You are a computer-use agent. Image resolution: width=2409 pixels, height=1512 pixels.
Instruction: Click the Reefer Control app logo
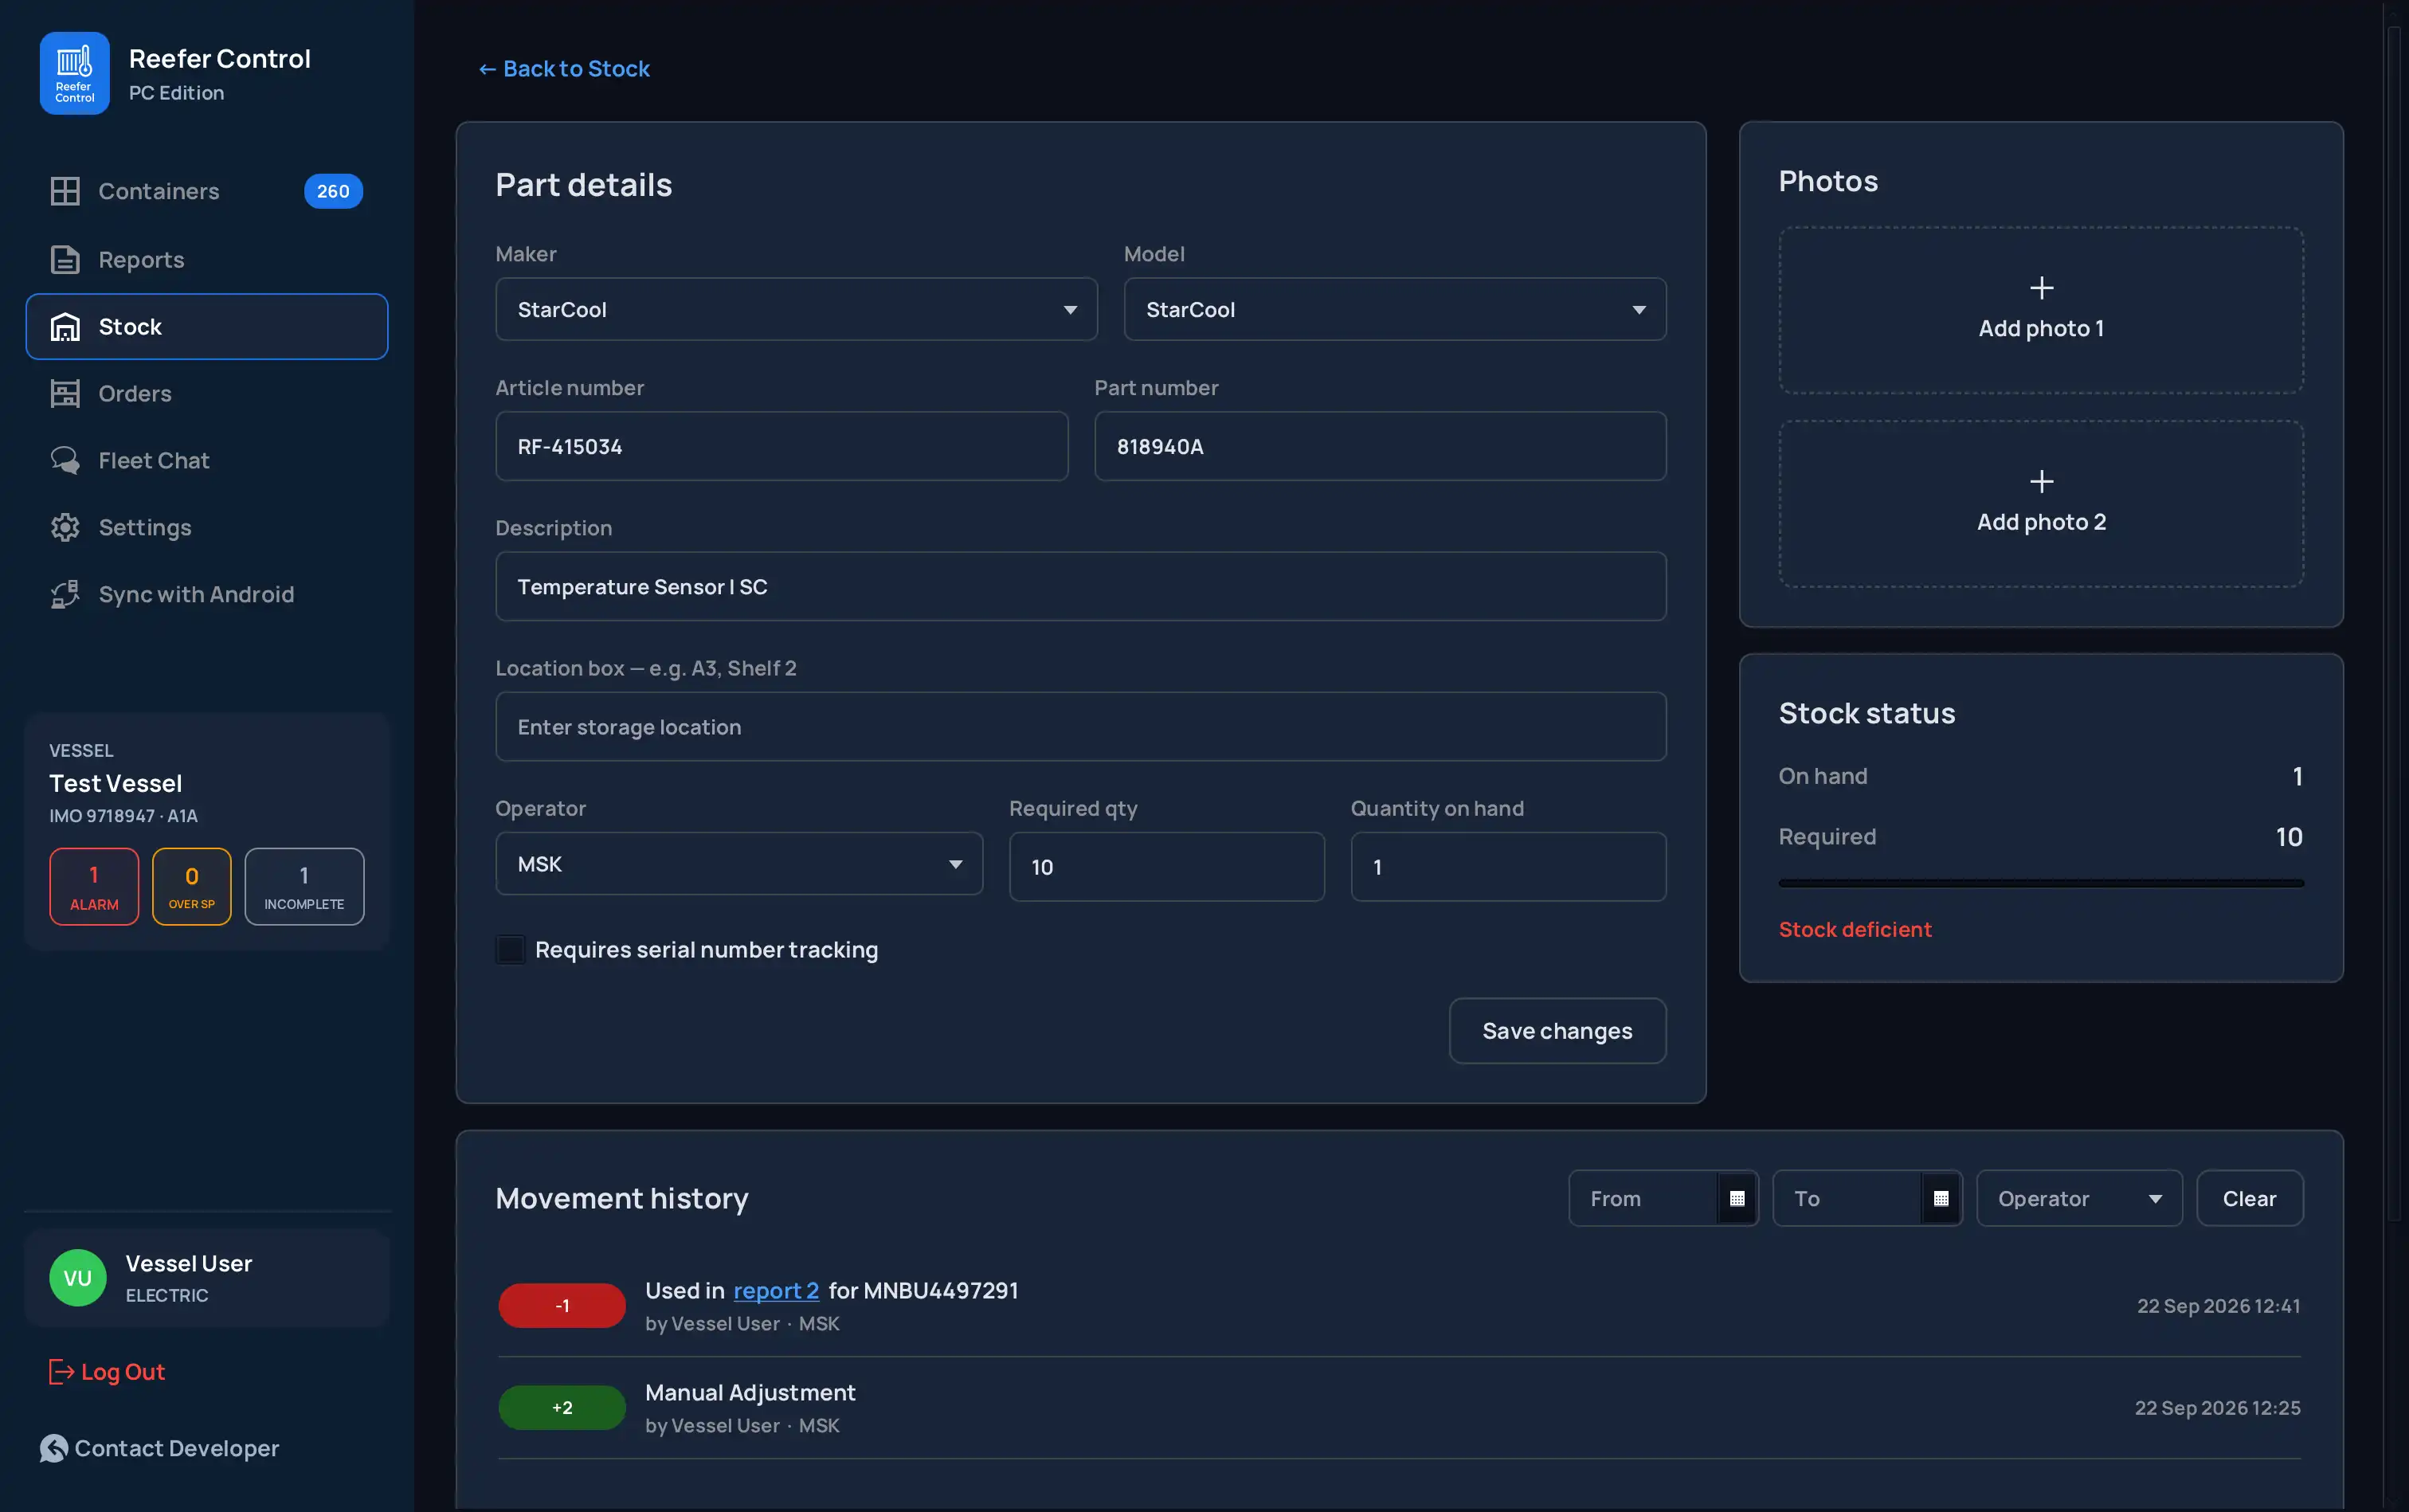click(x=74, y=73)
